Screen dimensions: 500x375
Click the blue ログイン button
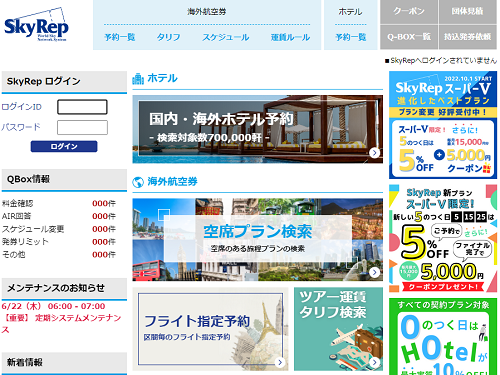click(x=64, y=146)
